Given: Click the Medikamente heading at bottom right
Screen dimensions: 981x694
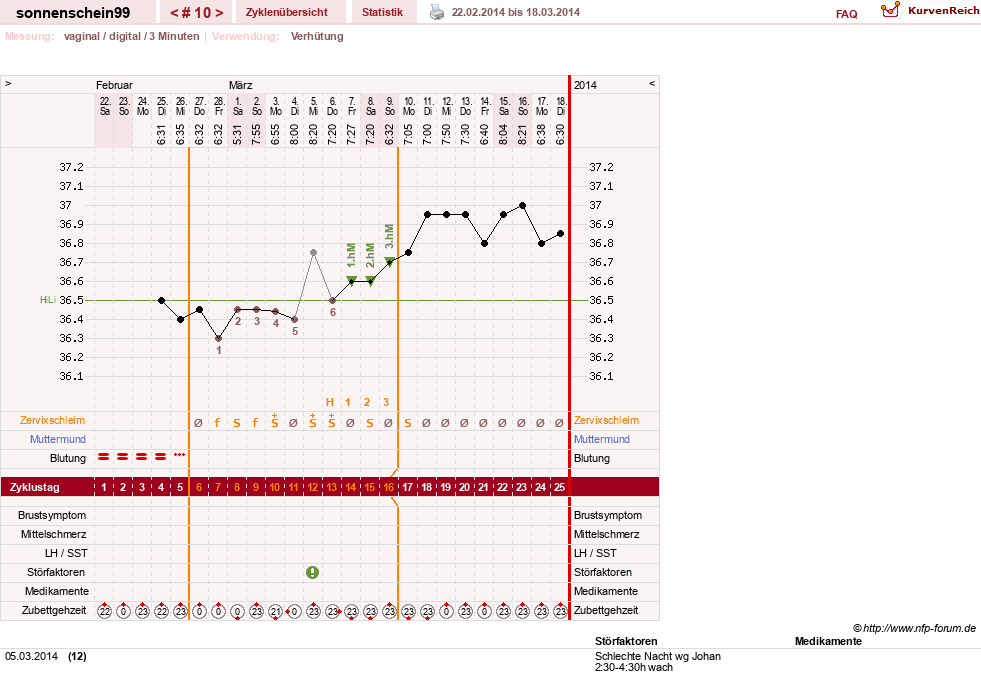Looking at the screenshot, I should [828, 641].
